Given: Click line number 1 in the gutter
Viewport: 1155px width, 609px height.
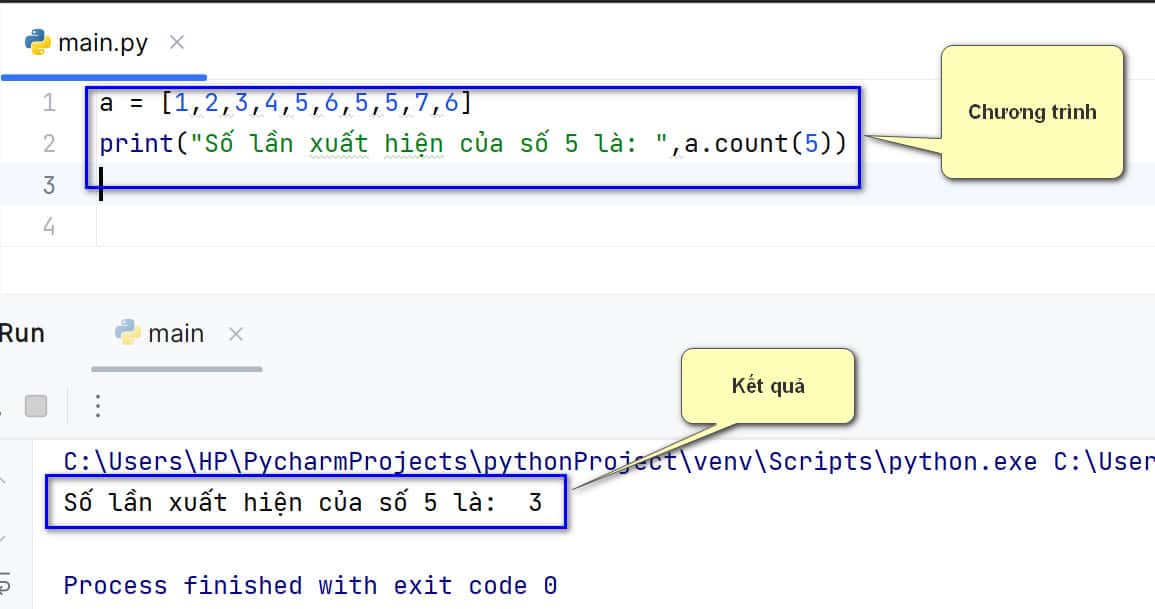Looking at the screenshot, I should (x=49, y=102).
